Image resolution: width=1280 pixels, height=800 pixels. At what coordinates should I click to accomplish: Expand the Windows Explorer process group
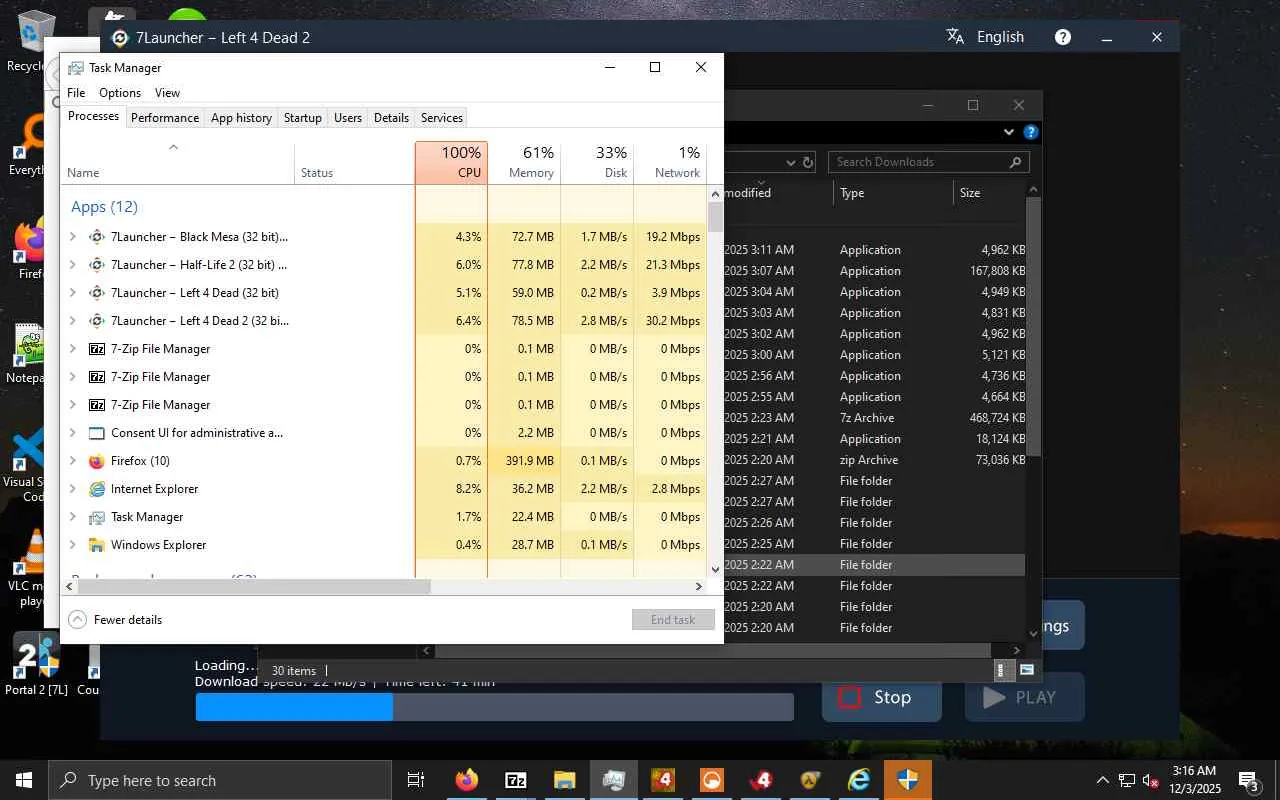73,545
